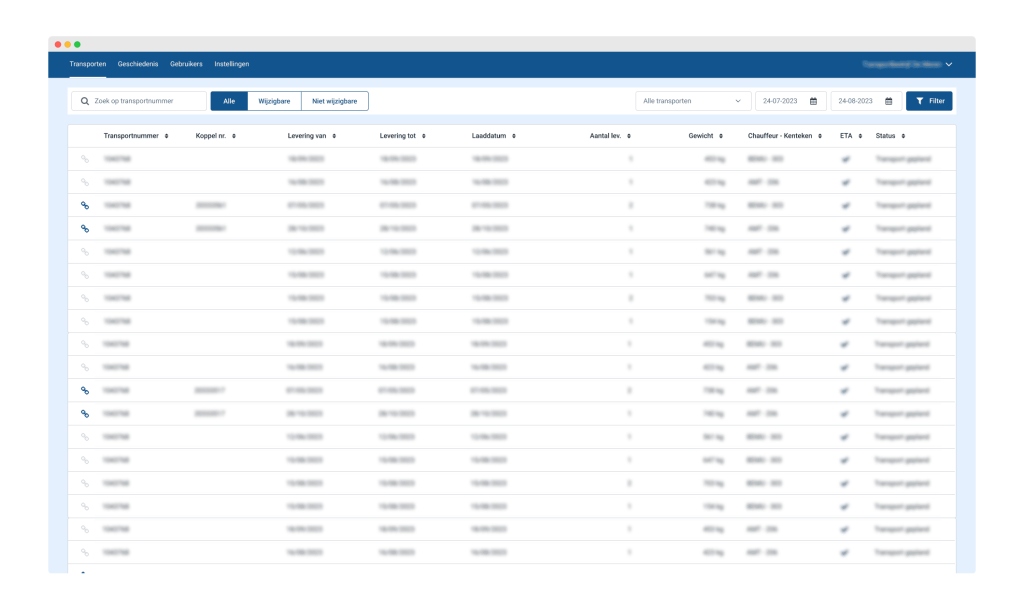Expand the user account menu chevron
The image size is (1024, 610).
coord(948,65)
